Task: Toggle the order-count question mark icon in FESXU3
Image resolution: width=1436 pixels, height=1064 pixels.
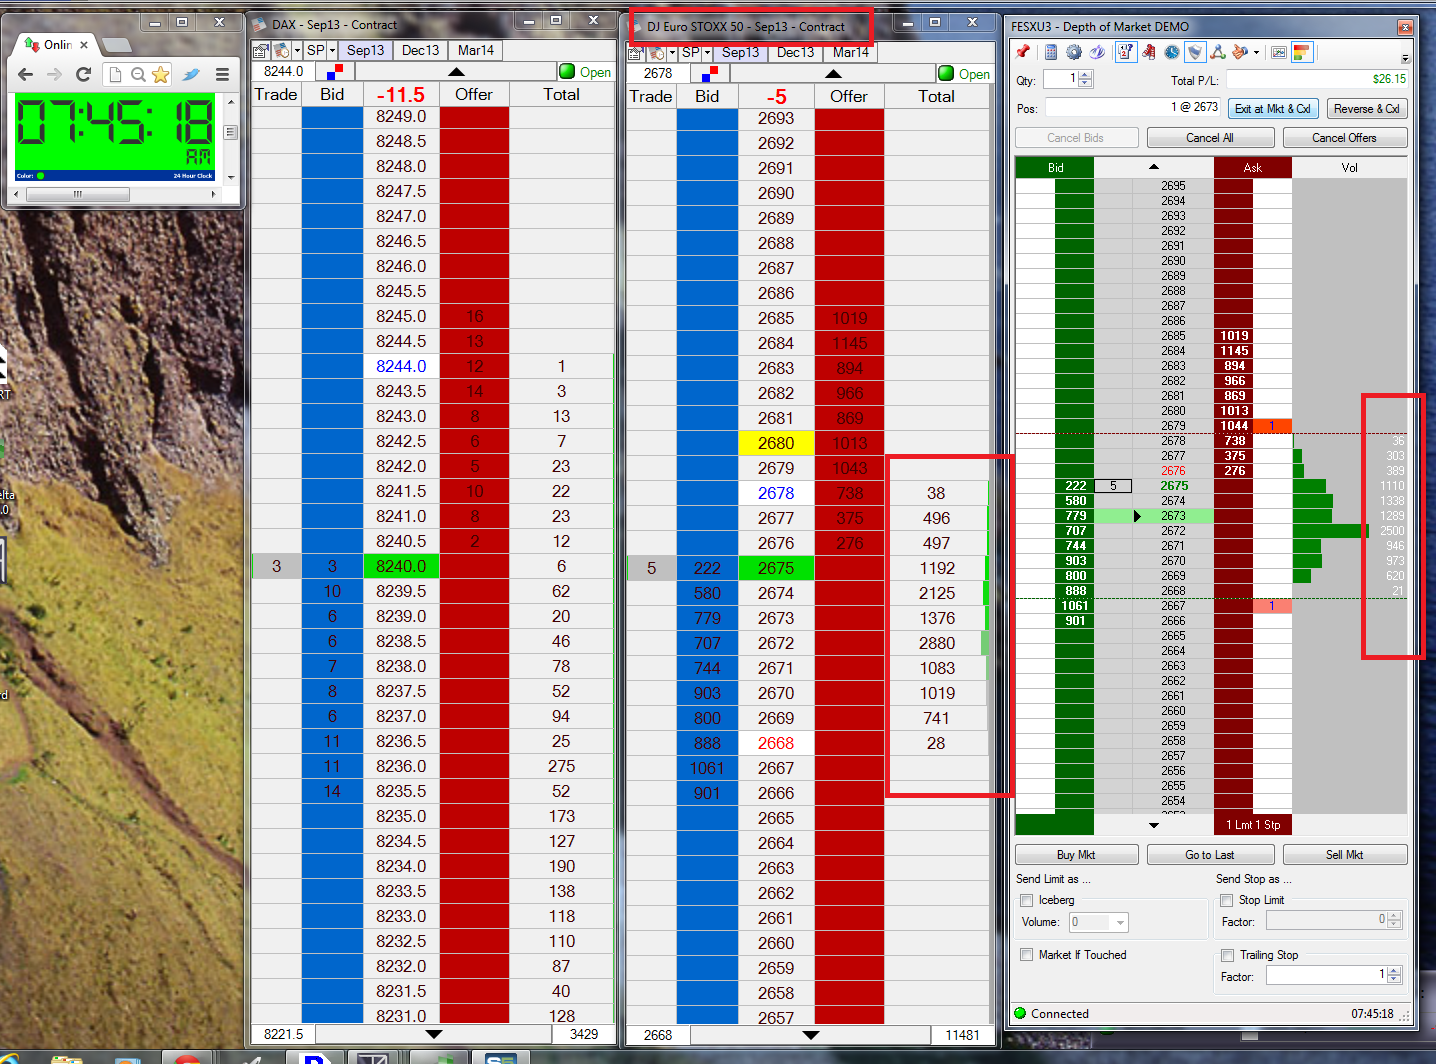Action: [x=1125, y=52]
